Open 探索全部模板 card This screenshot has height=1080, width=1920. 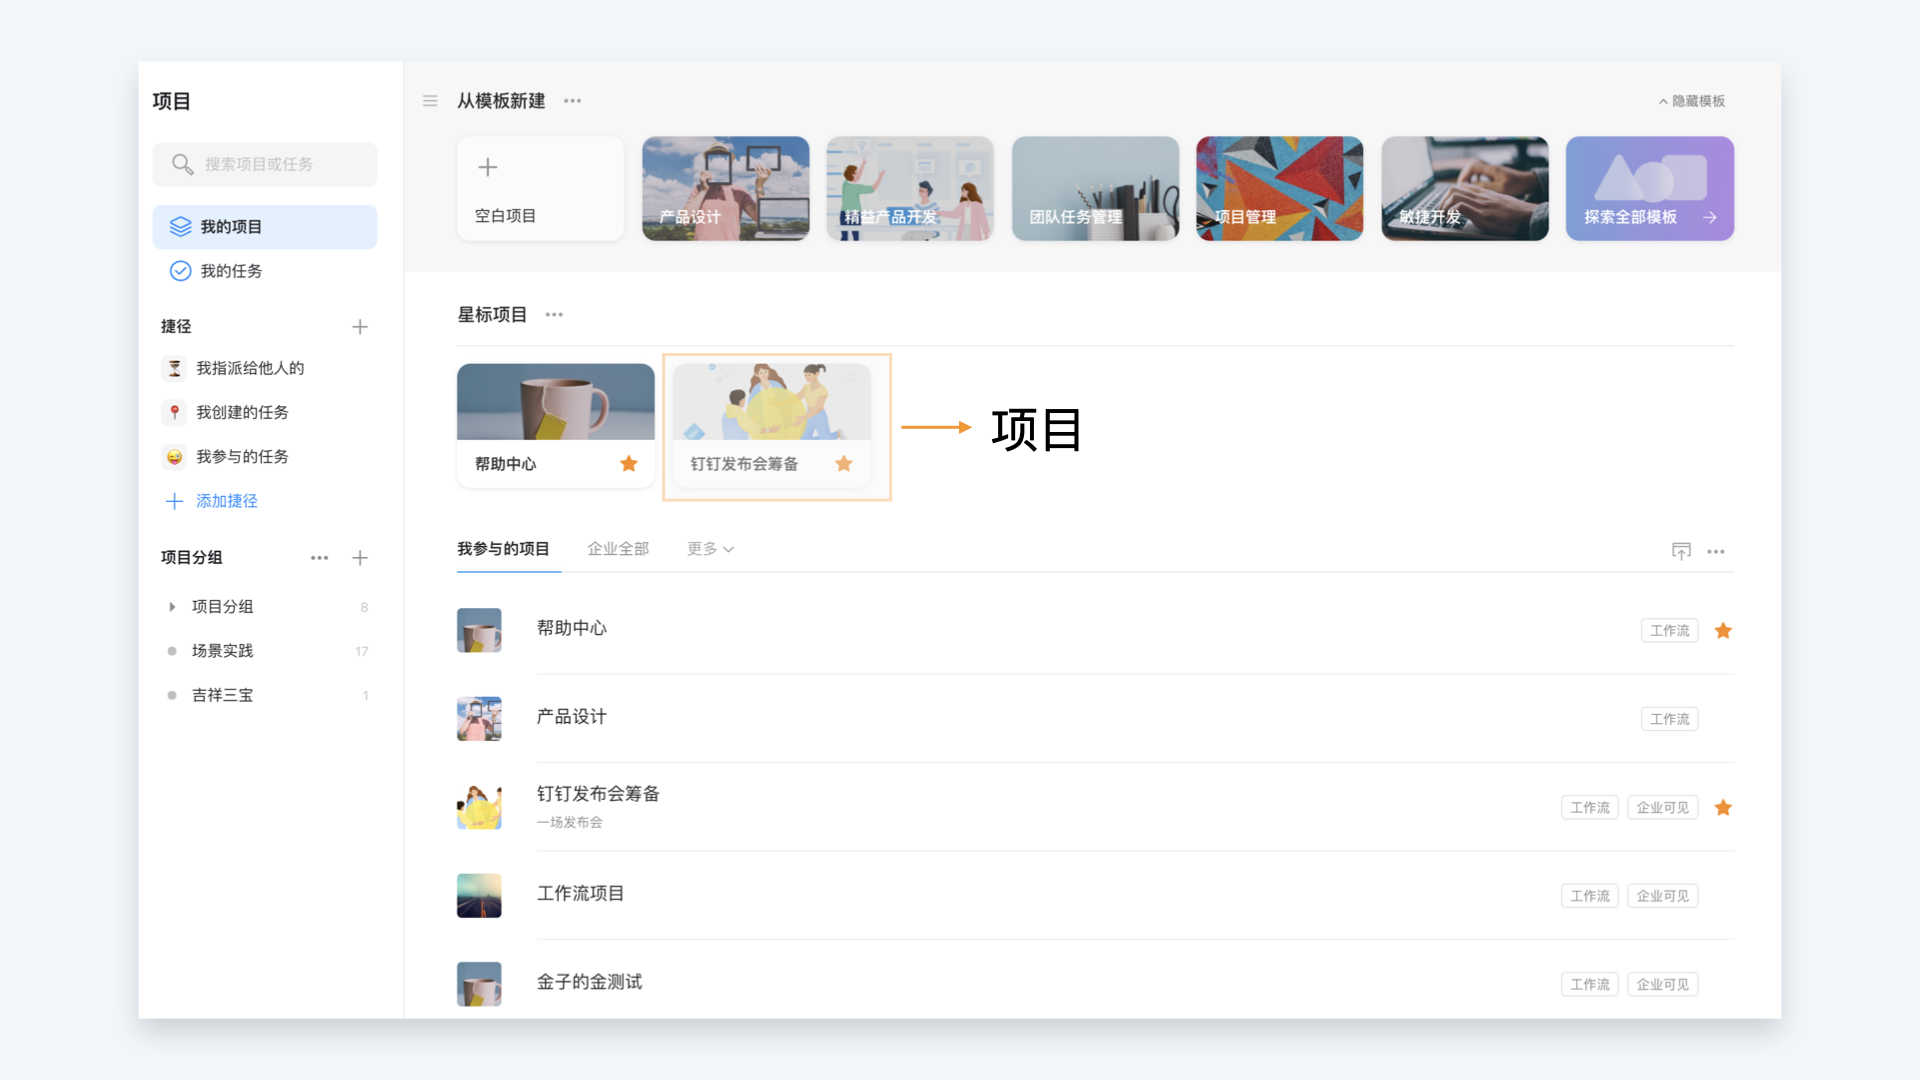pos(1650,188)
